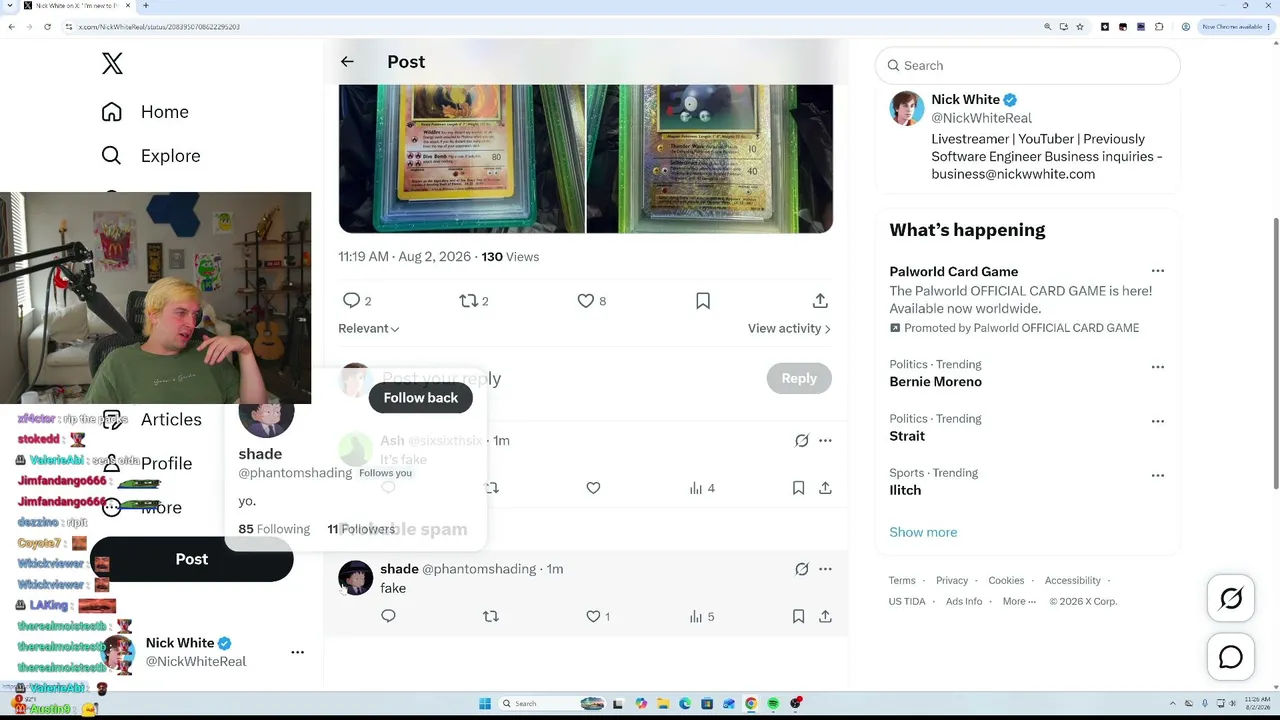Open Grok icon on shade's reply
The image size is (1280, 720).
pyautogui.click(x=802, y=569)
